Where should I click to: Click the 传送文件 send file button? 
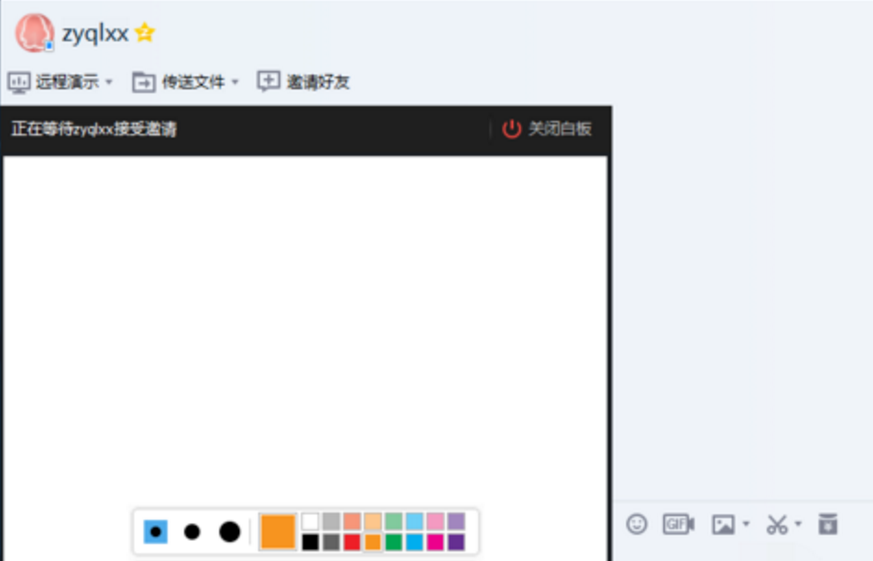pyautogui.click(x=179, y=82)
